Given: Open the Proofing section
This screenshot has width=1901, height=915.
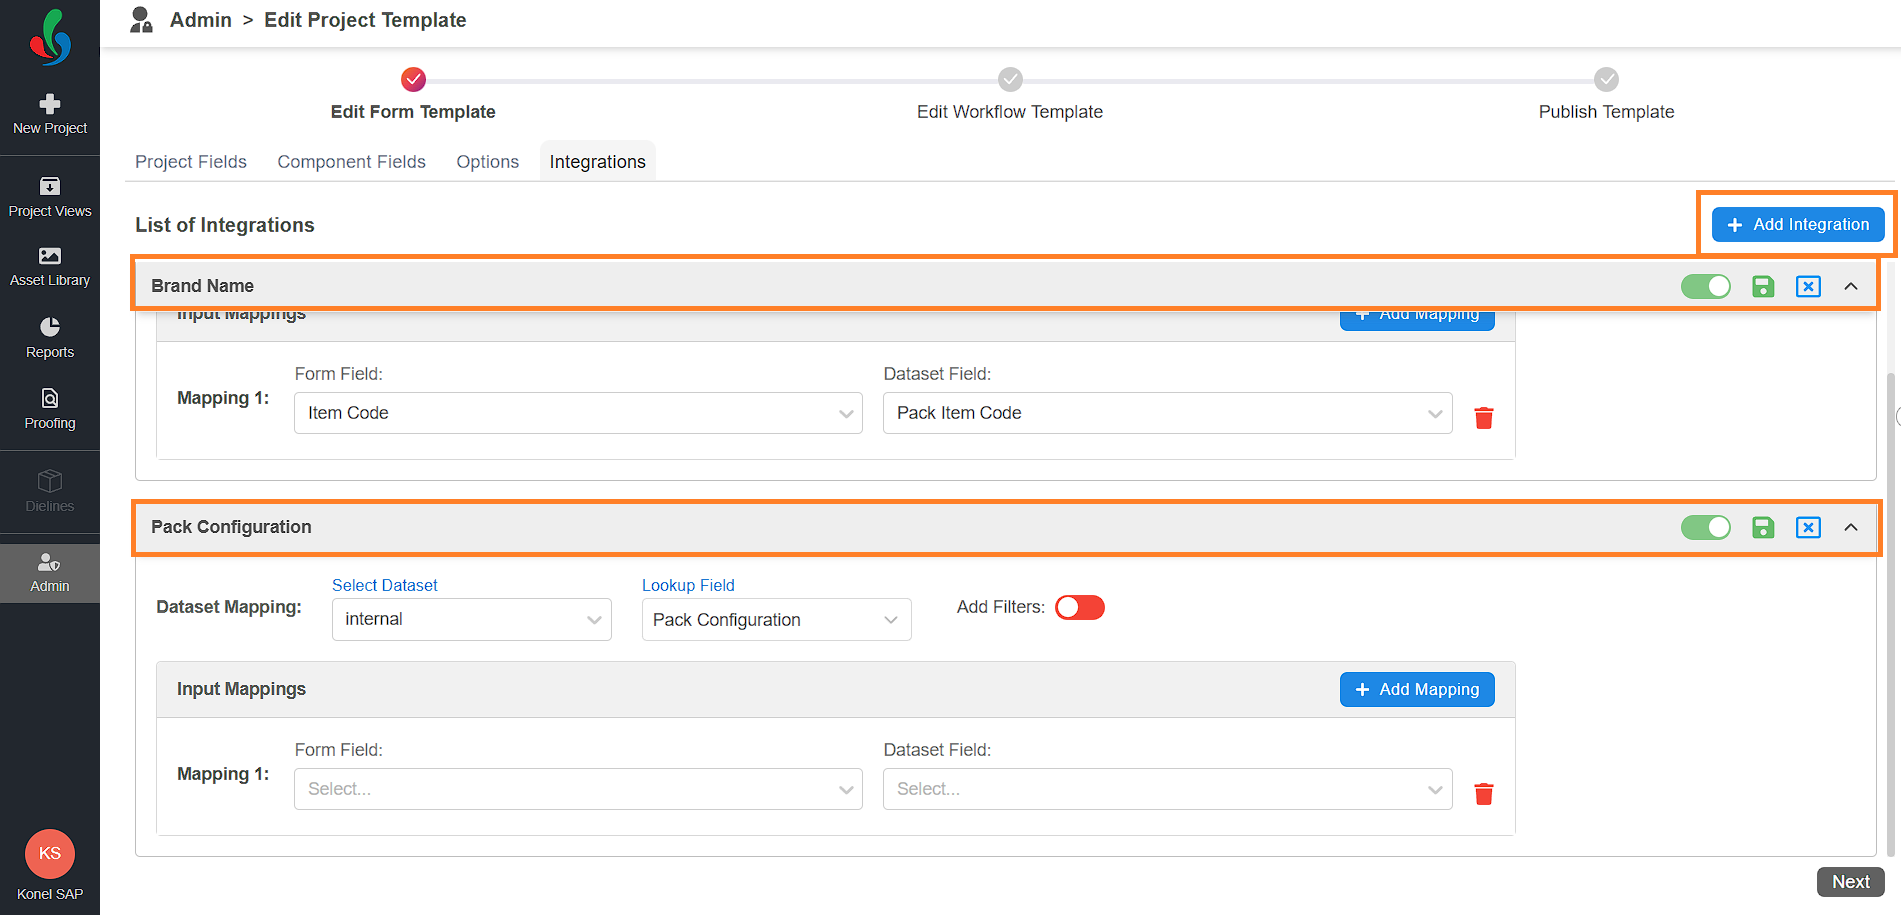Looking at the screenshot, I should tap(50, 409).
